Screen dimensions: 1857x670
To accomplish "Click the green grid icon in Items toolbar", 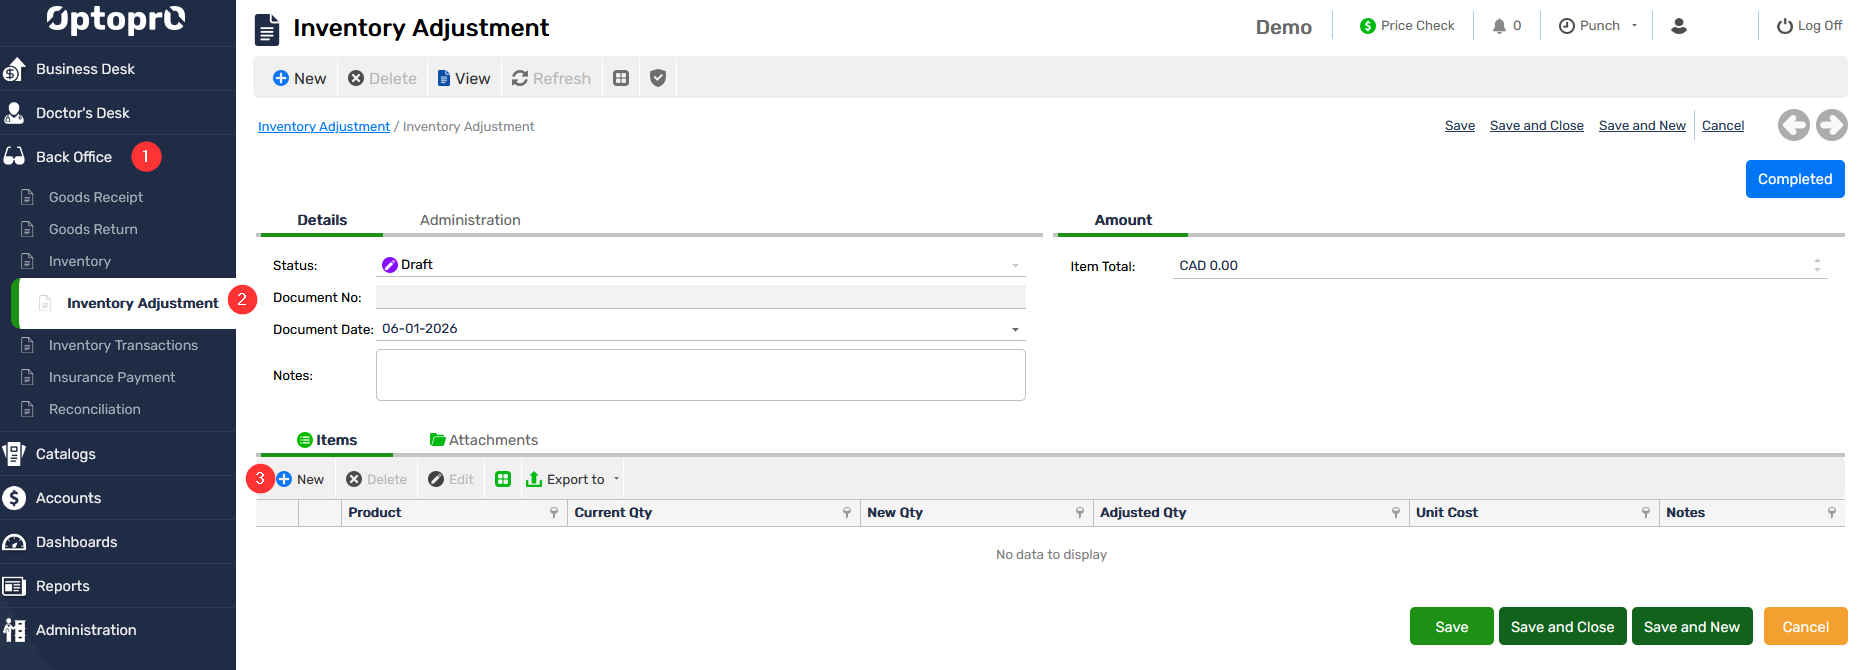I will 503,479.
